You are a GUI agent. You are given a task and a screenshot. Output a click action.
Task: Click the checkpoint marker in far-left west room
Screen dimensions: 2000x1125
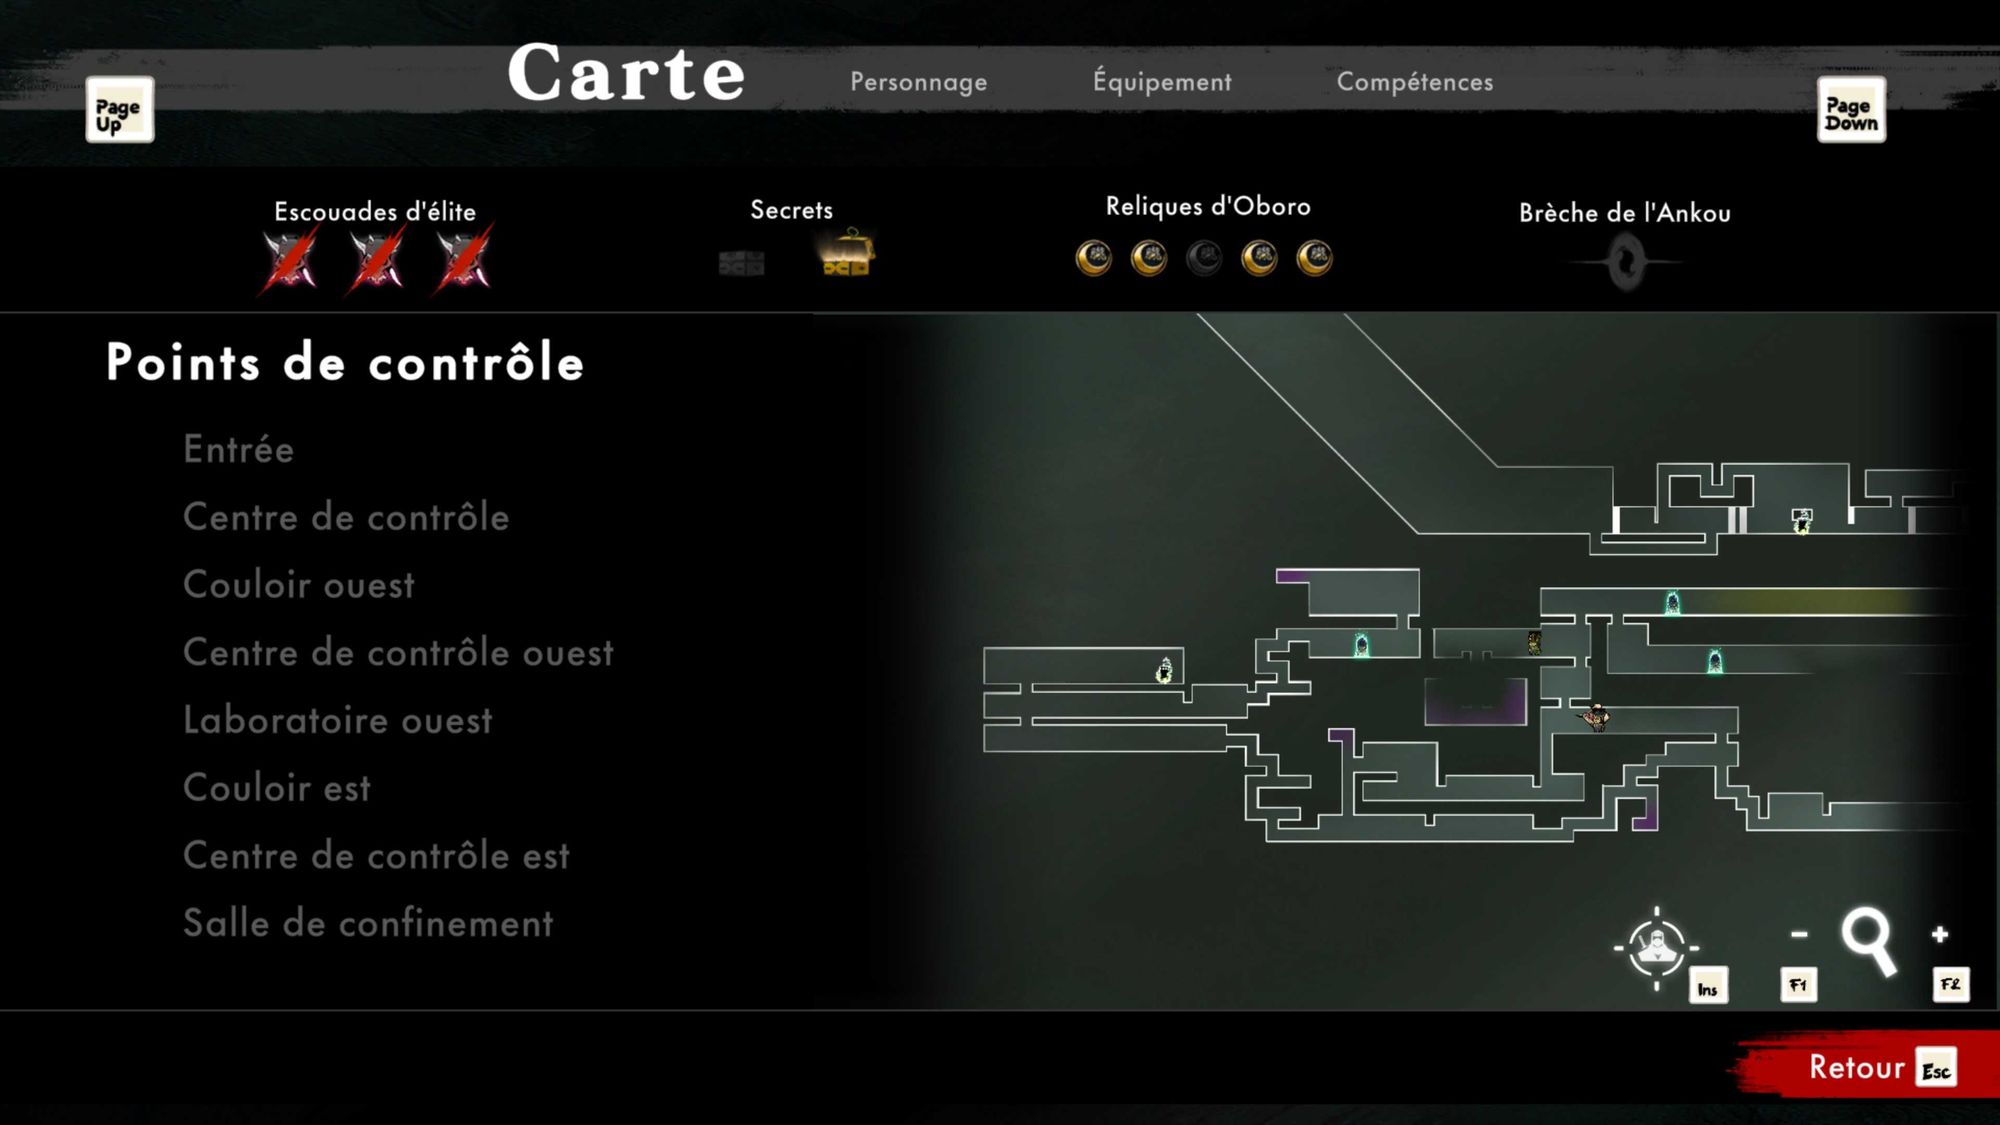coord(1164,670)
